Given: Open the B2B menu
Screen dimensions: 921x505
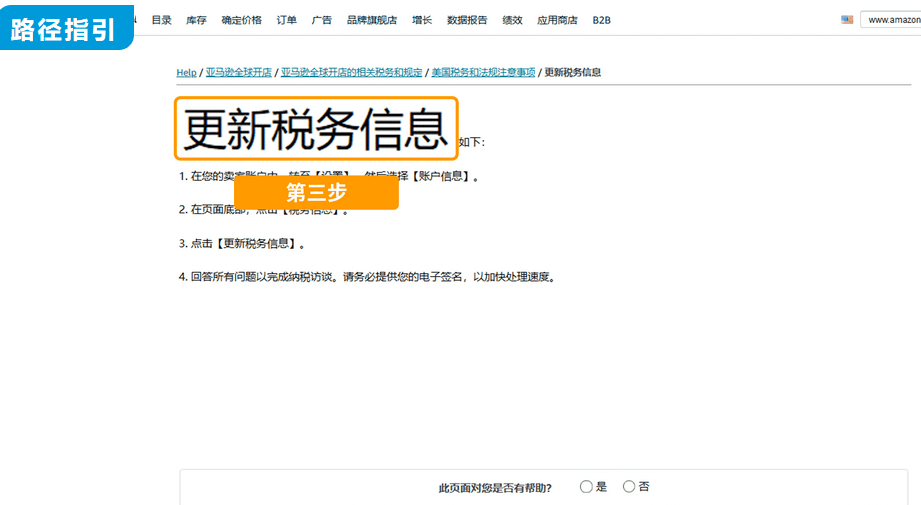Looking at the screenshot, I should (x=601, y=20).
